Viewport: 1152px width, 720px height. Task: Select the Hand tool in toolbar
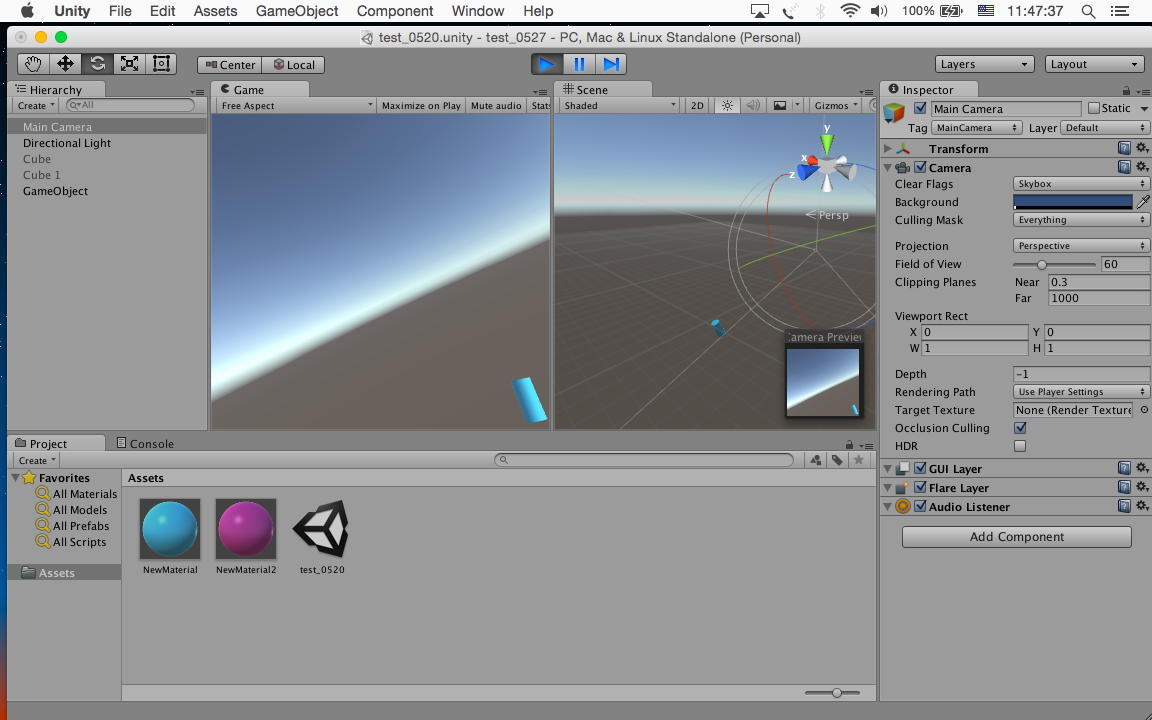click(33, 64)
